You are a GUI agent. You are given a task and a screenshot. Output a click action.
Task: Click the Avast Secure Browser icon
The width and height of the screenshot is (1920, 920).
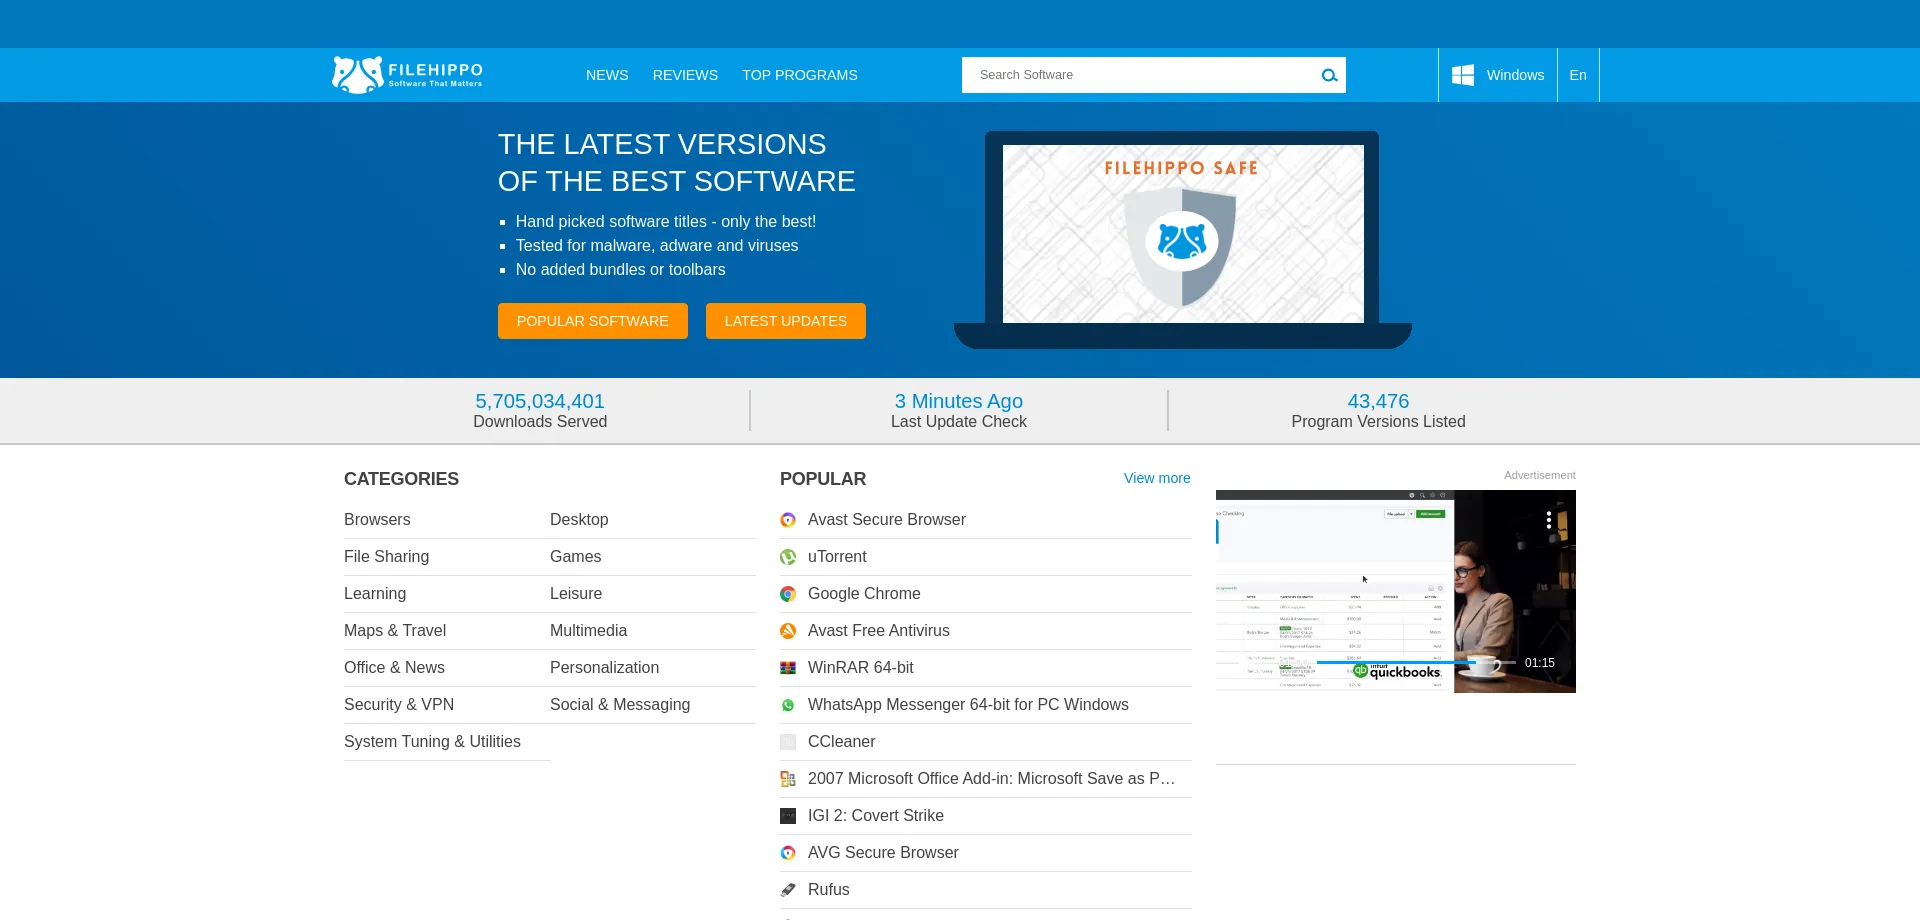point(788,520)
